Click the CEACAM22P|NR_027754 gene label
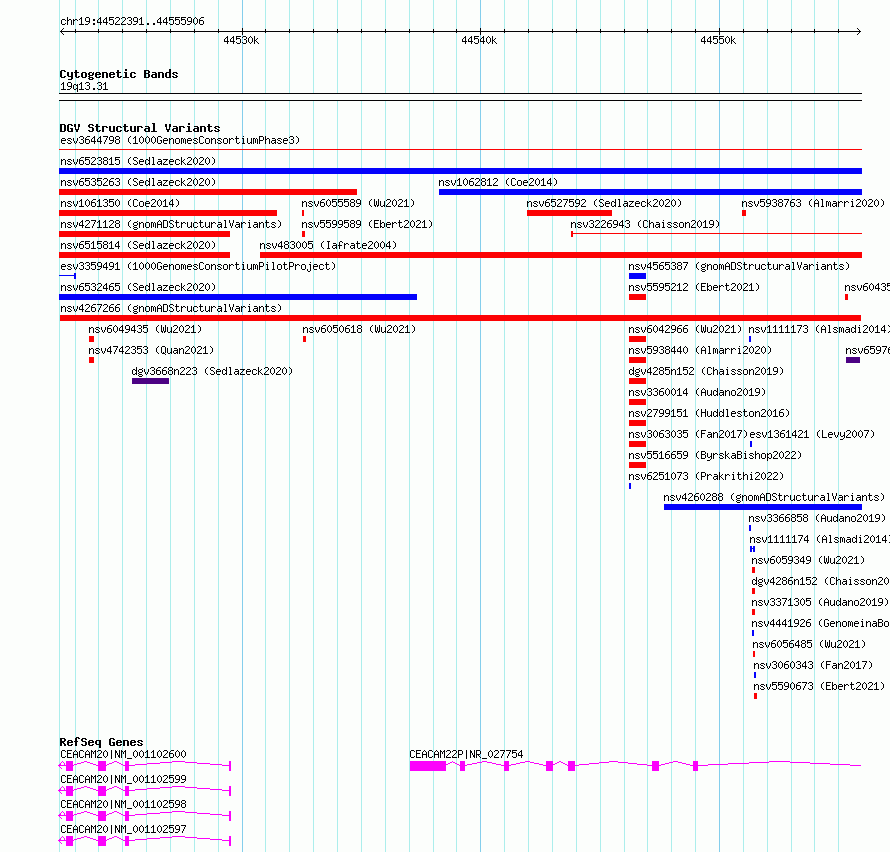890x852 pixels. [x=466, y=754]
